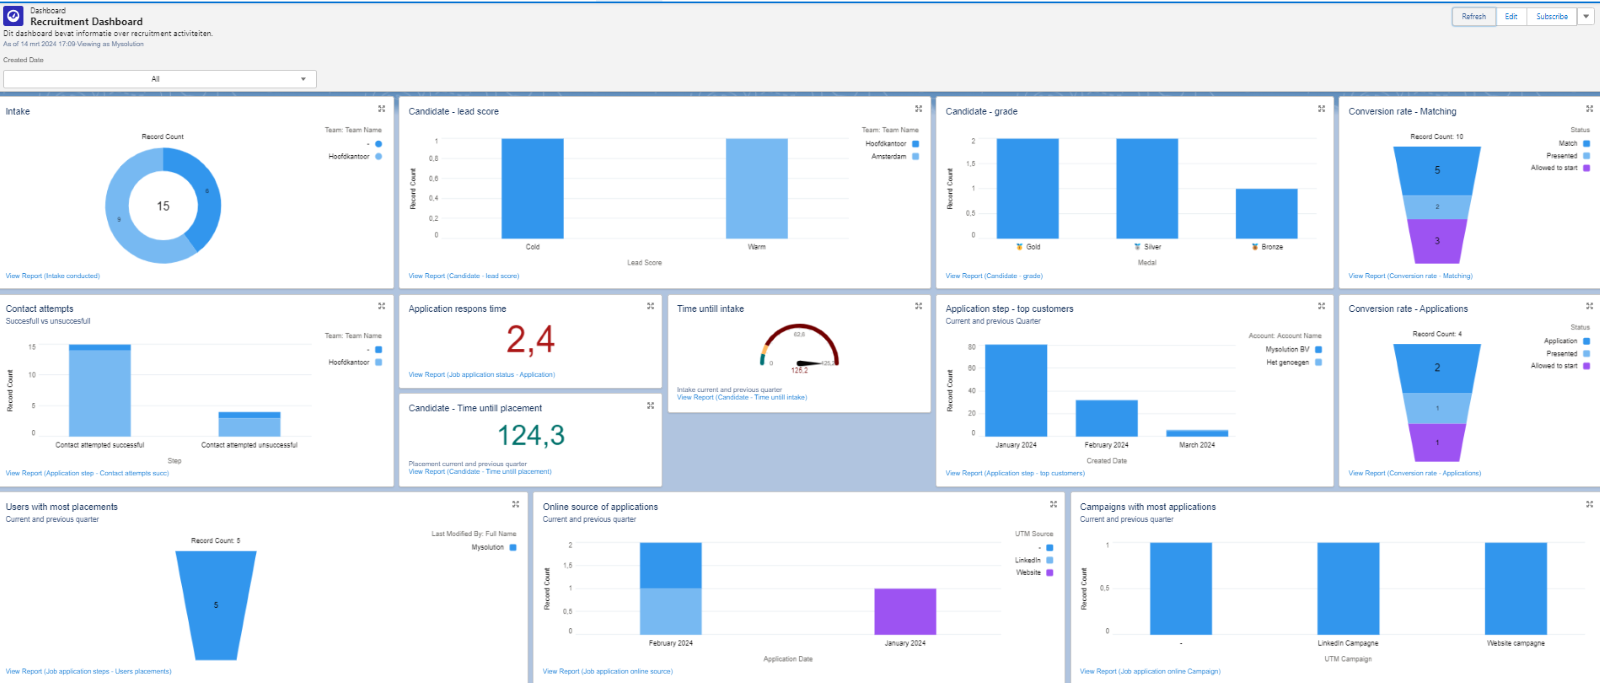The height and width of the screenshot is (683, 1600).
Task: Click the purple Website legend swatch
Action: (1049, 573)
